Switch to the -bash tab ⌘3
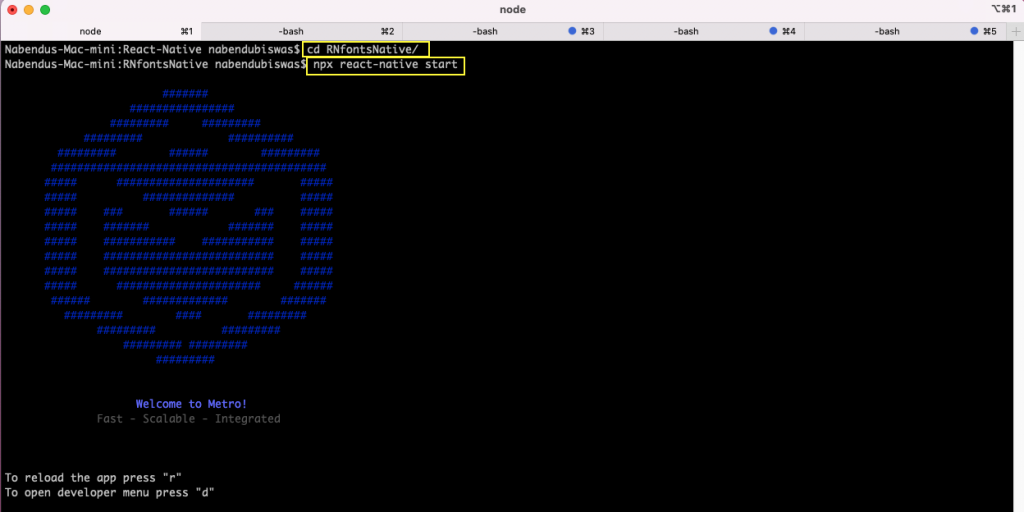This screenshot has height=512, width=1024. (x=503, y=31)
